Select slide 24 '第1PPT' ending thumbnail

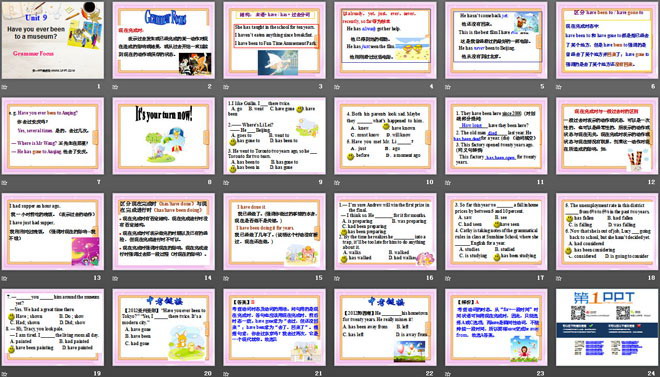[607, 327]
